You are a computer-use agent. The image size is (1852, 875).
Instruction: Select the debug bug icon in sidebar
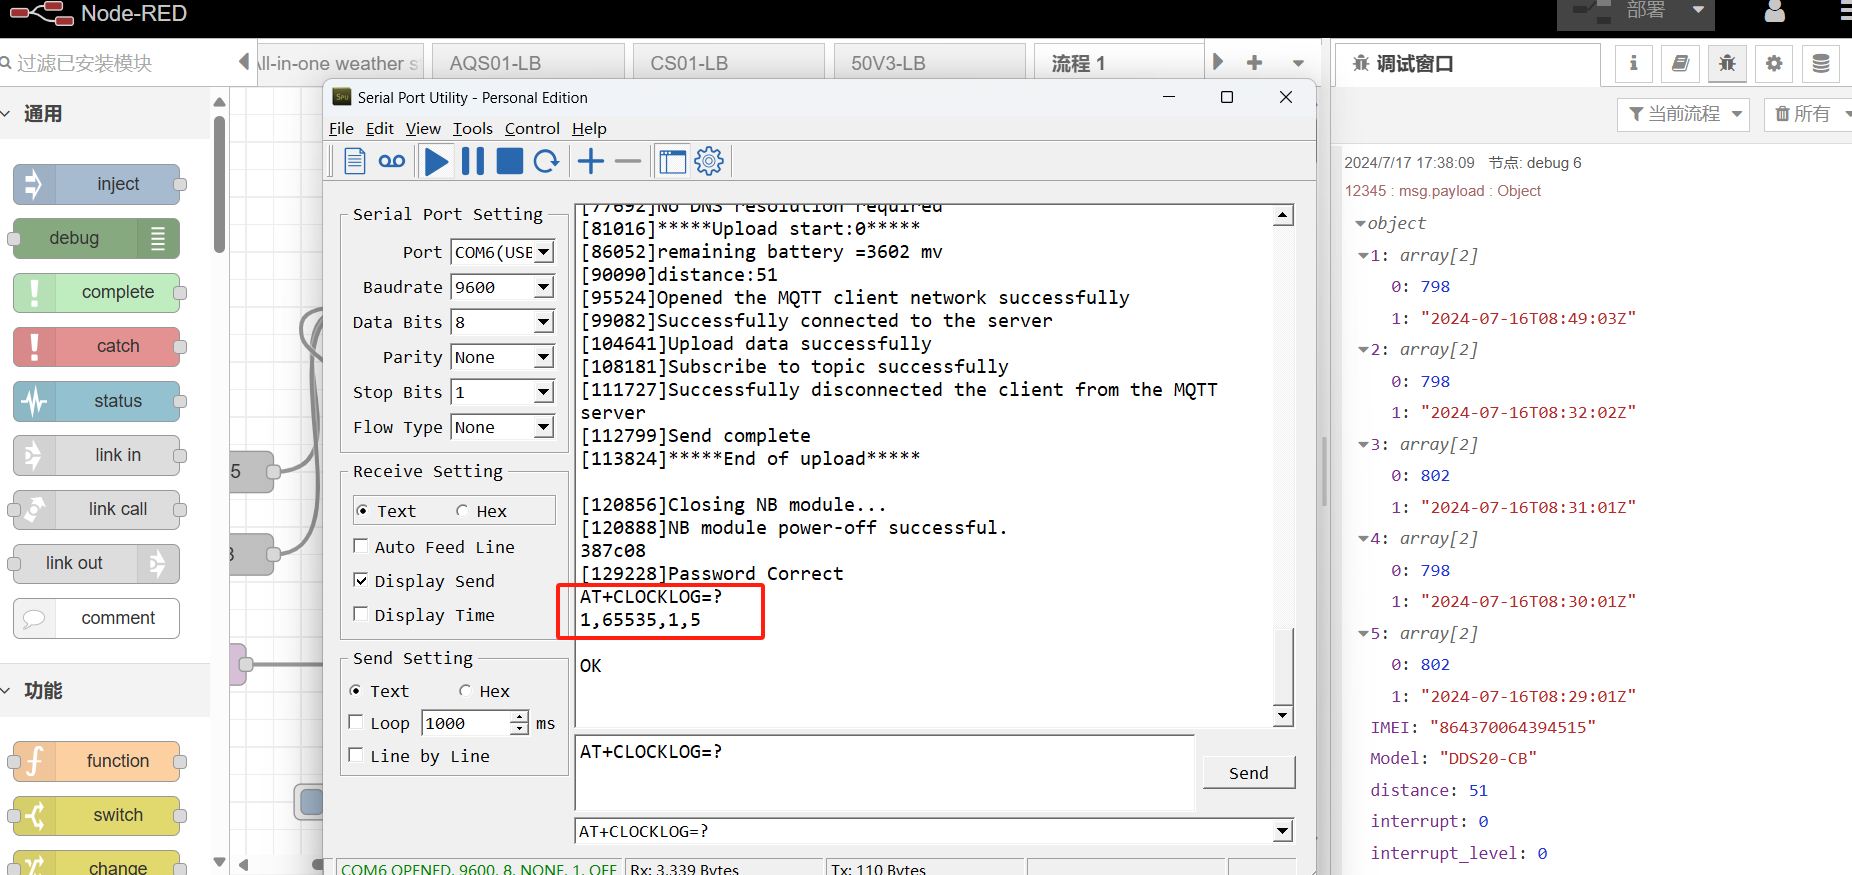[x=1727, y=64]
